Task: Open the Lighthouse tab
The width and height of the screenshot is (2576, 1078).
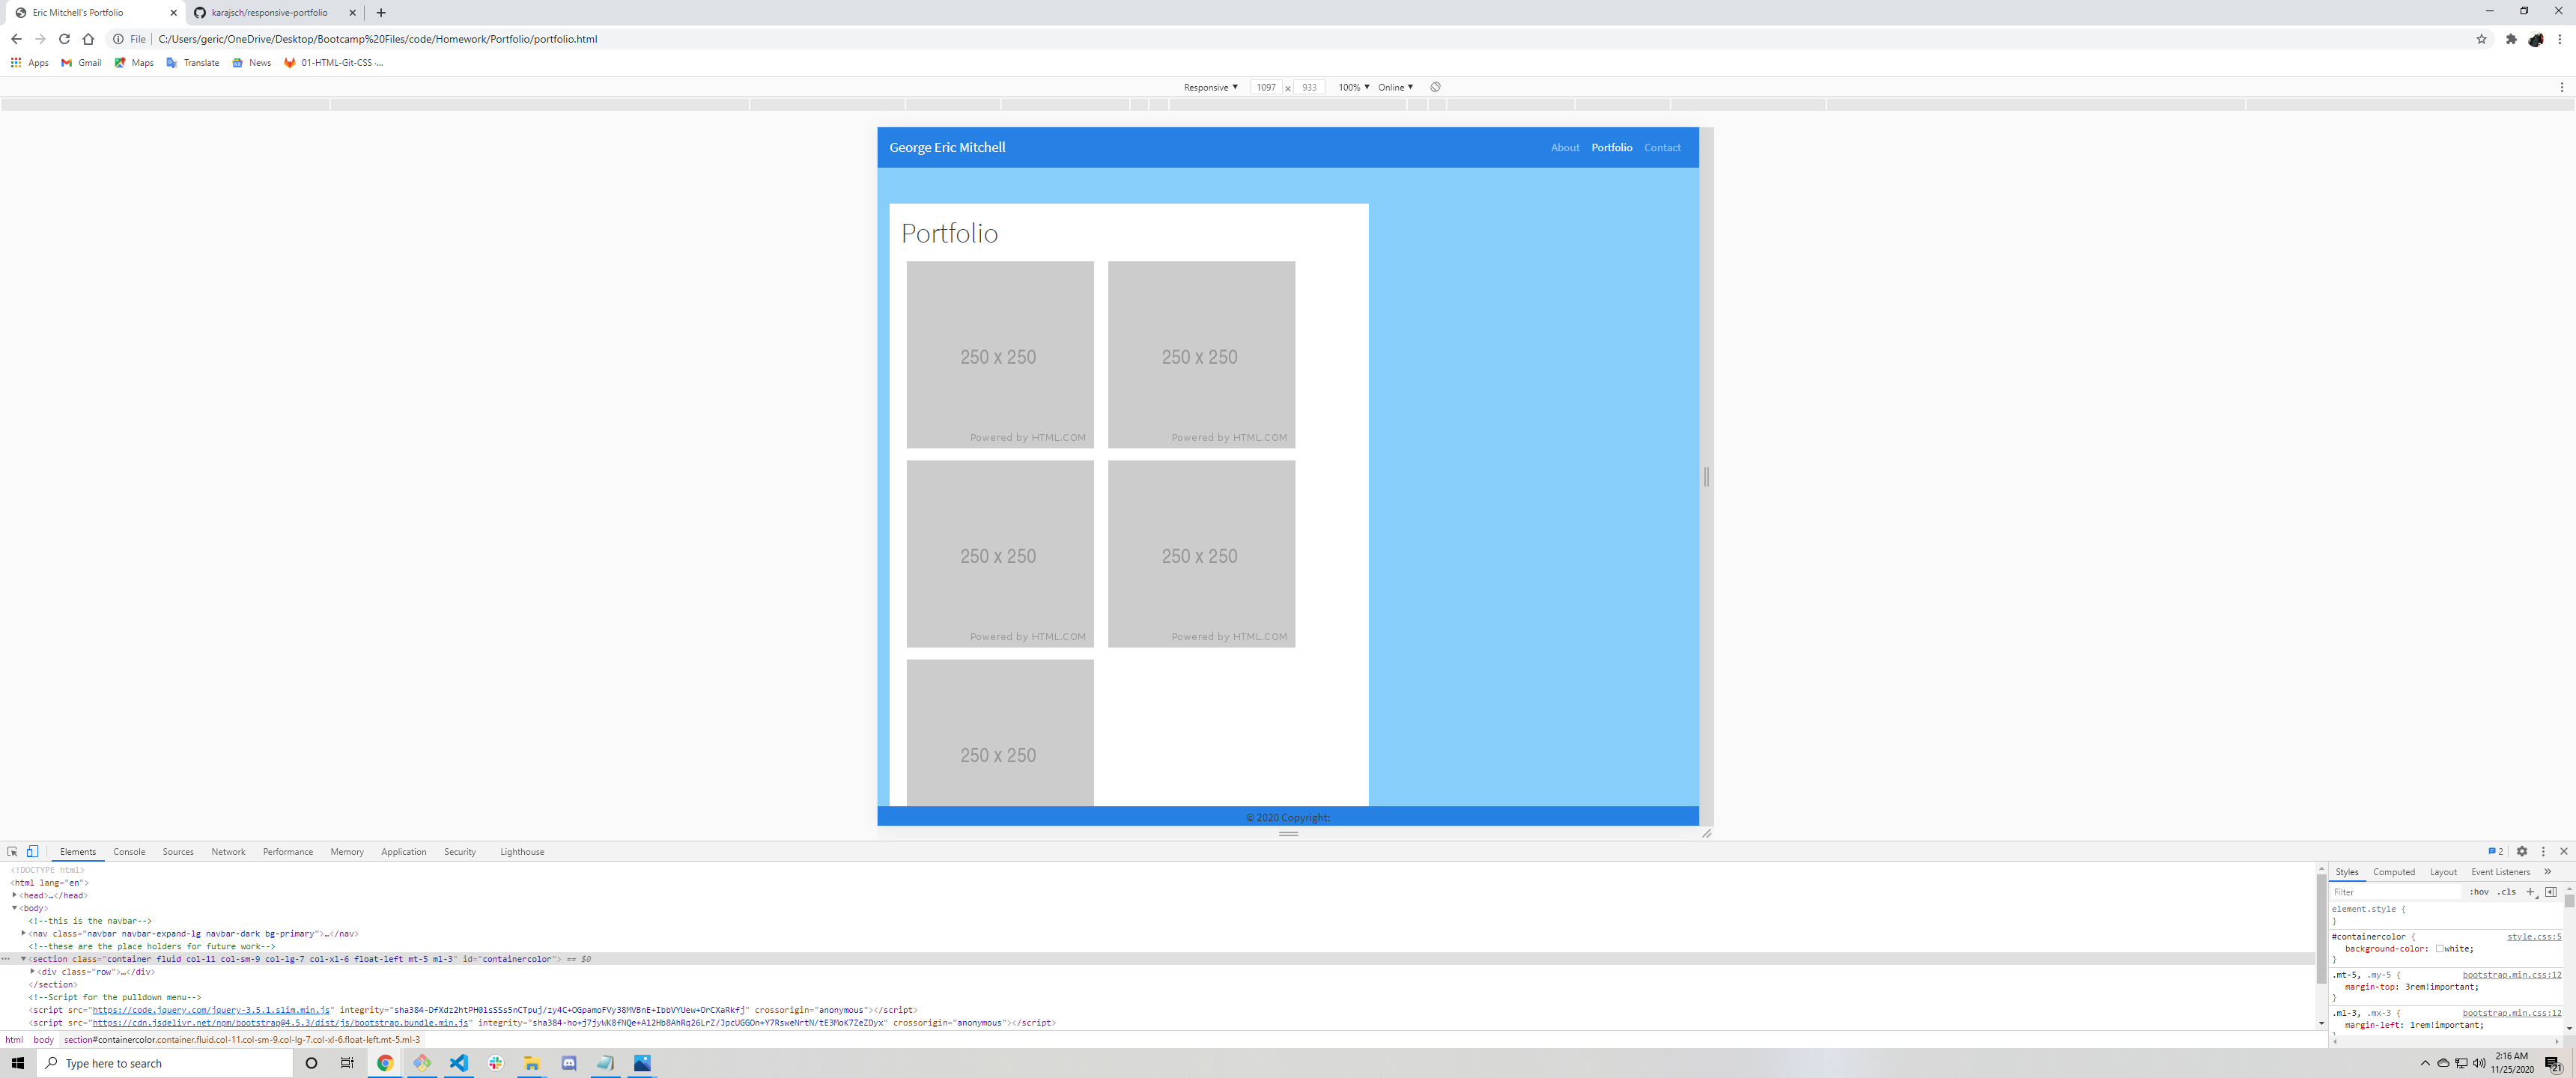Action: point(522,851)
